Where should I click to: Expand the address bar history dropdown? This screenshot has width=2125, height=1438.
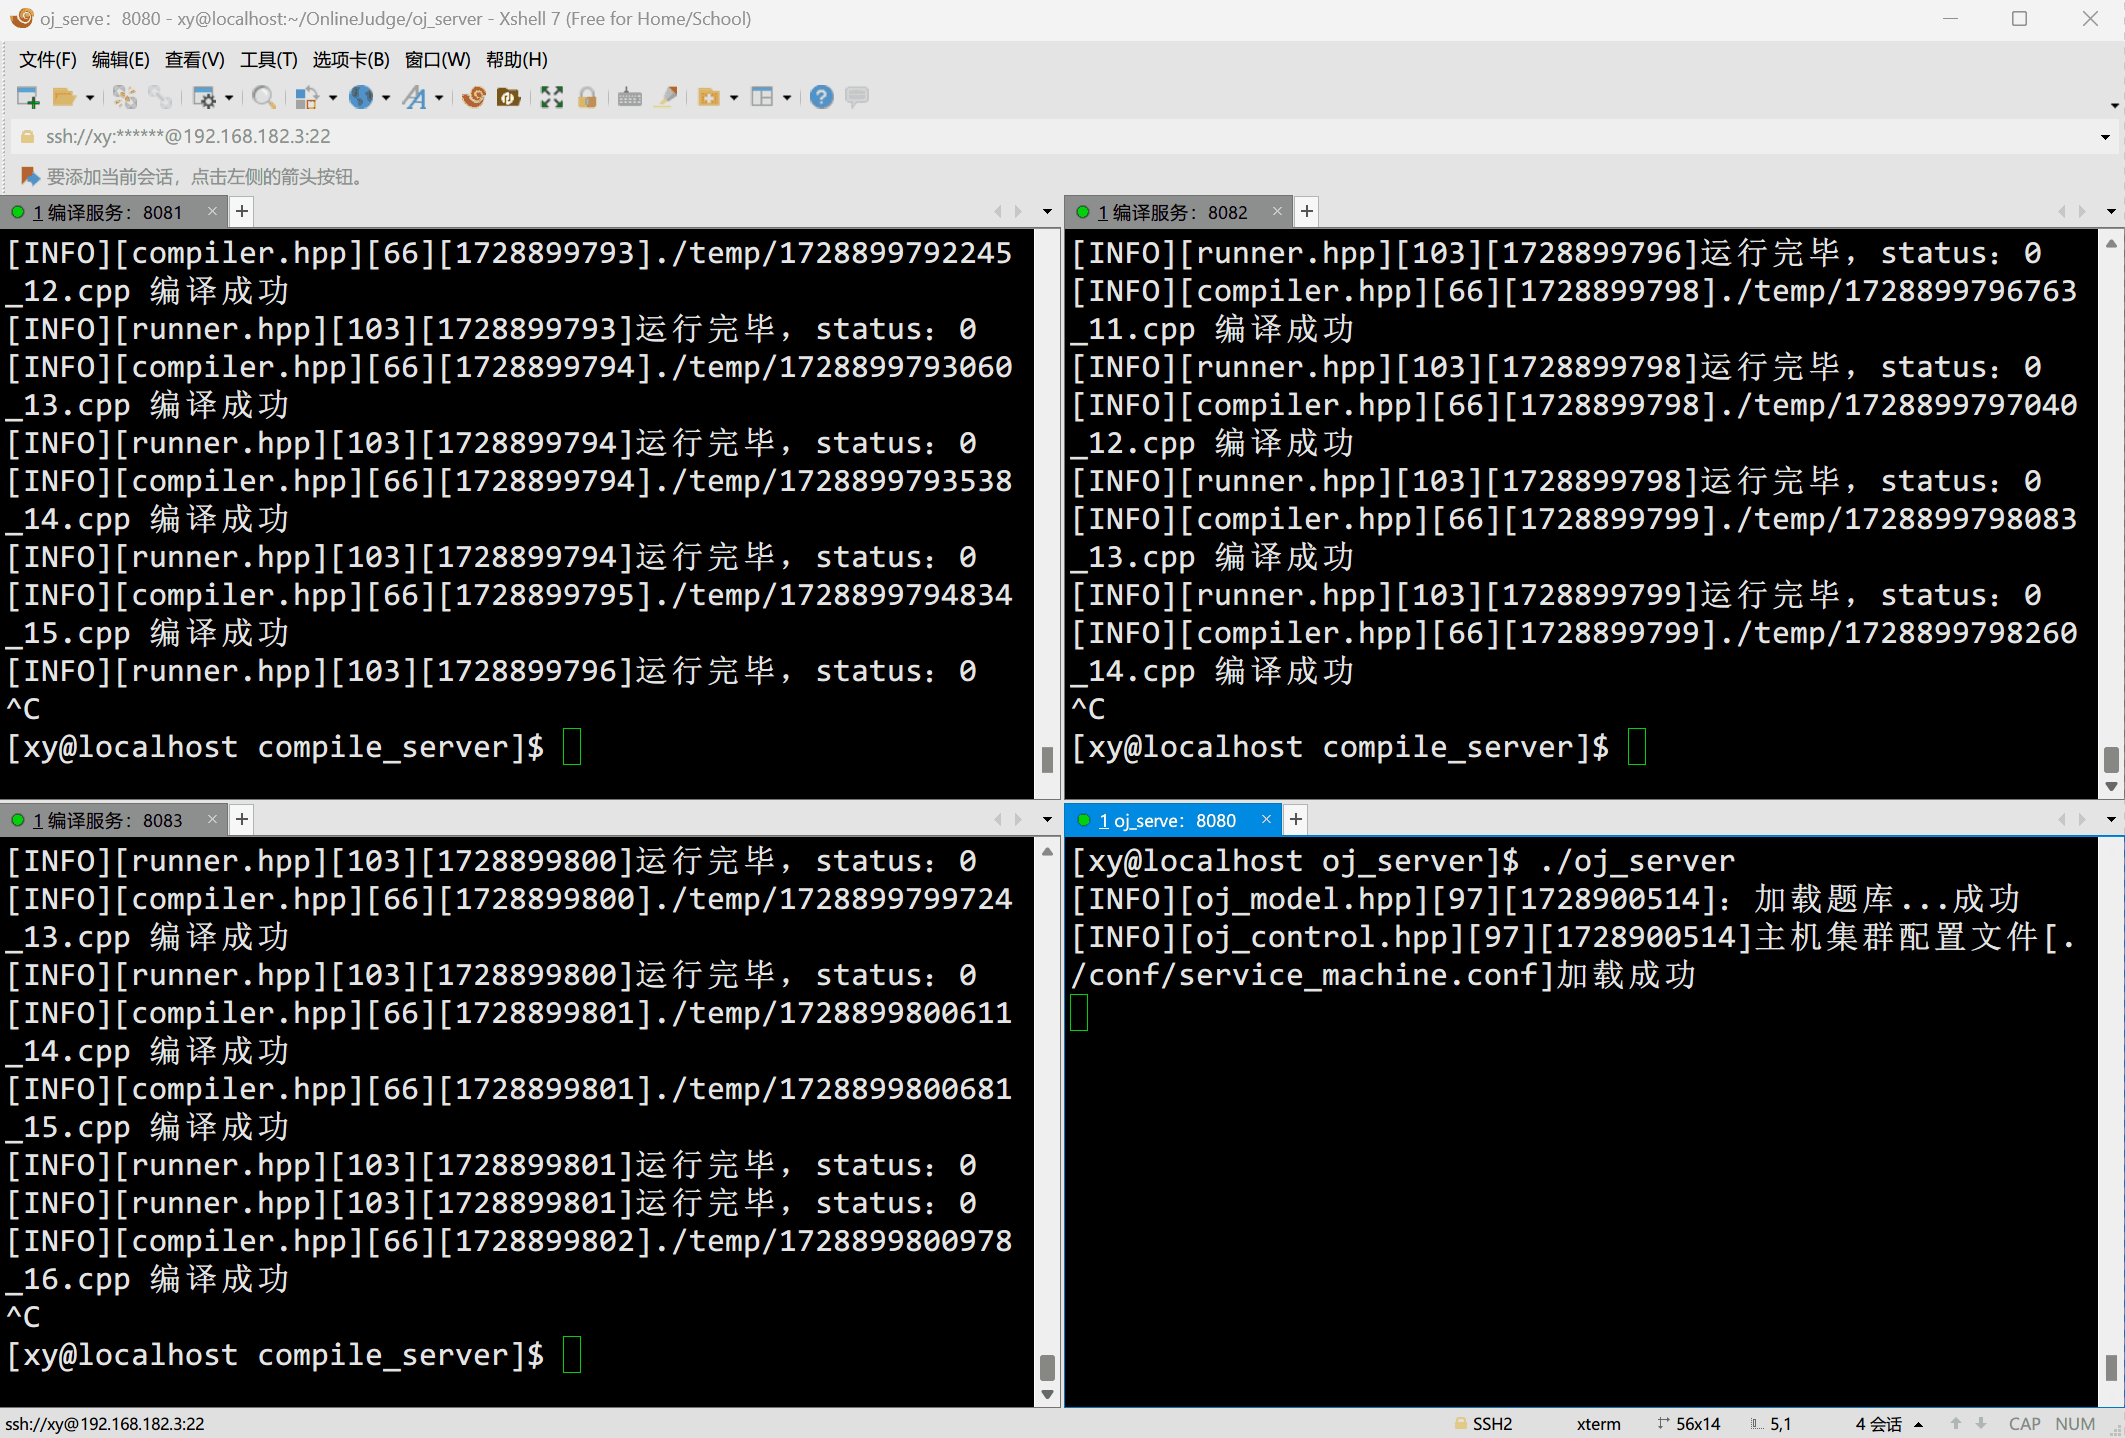pos(2104,137)
